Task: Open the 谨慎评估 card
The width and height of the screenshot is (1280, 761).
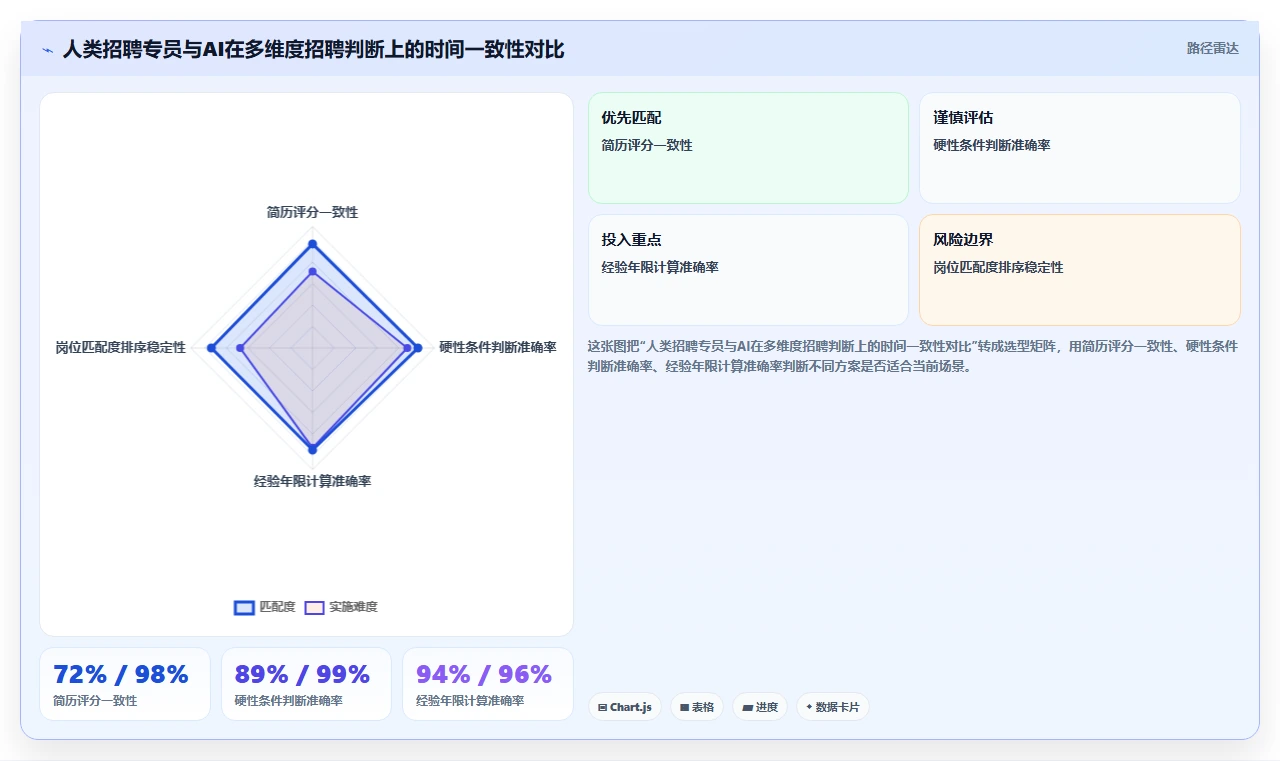Action: point(1080,148)
